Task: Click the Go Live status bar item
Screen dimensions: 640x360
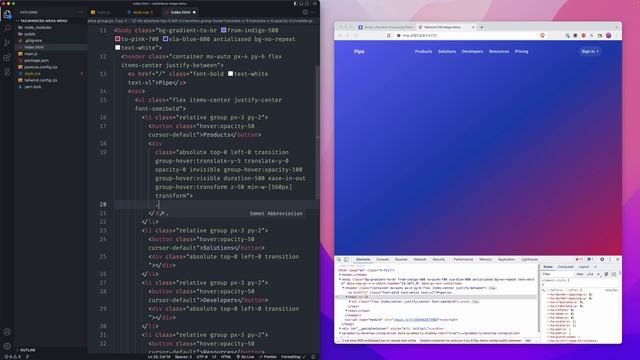Action: pos(245,357)
